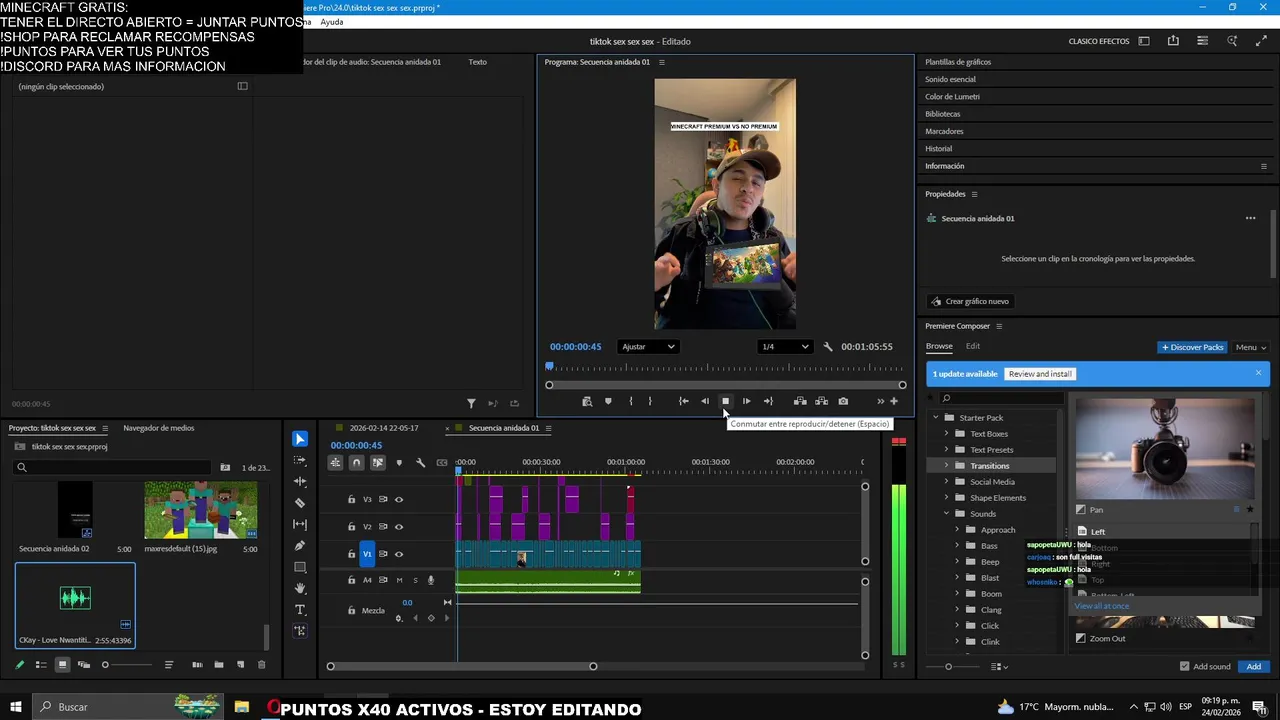1280x720 pixels.
Task: Select the Slip tool
Action: [300, 524]
